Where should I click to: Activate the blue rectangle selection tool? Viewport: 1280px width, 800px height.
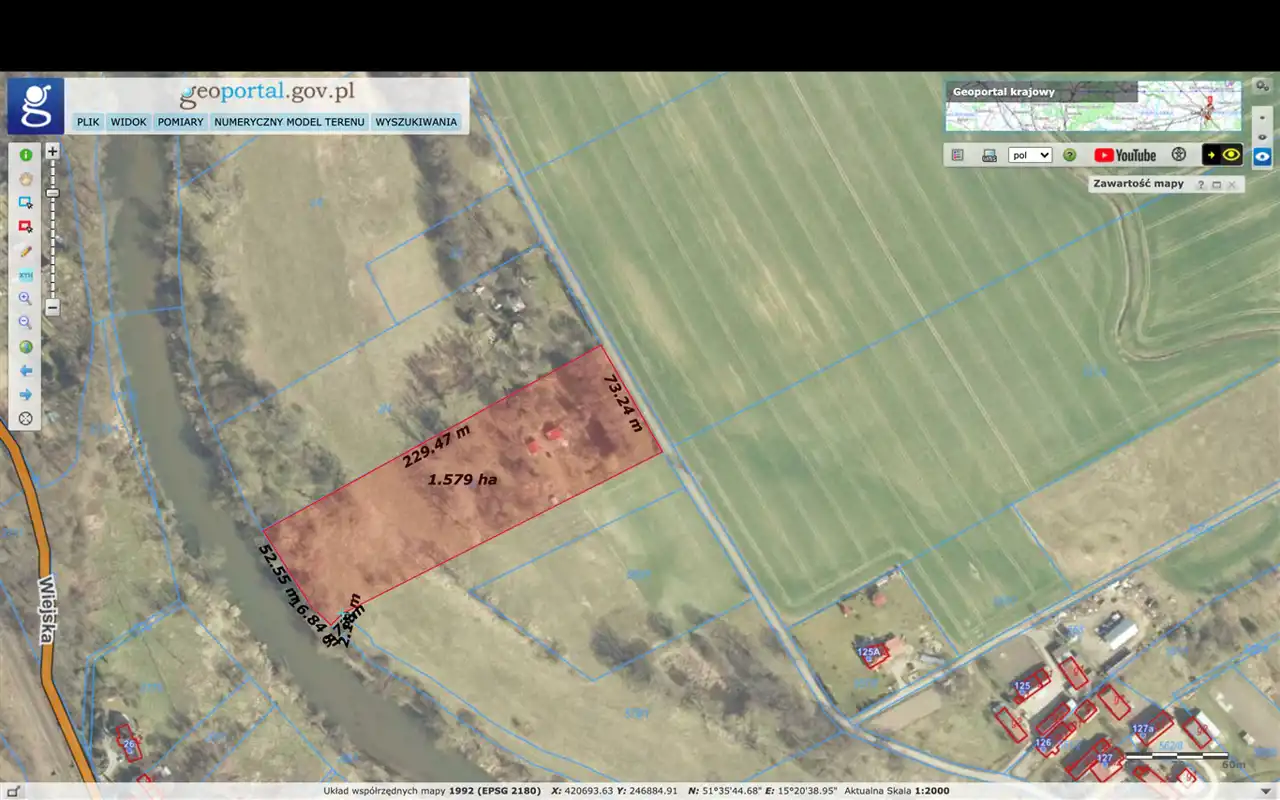pyautogui.click(x=26, y=203)
